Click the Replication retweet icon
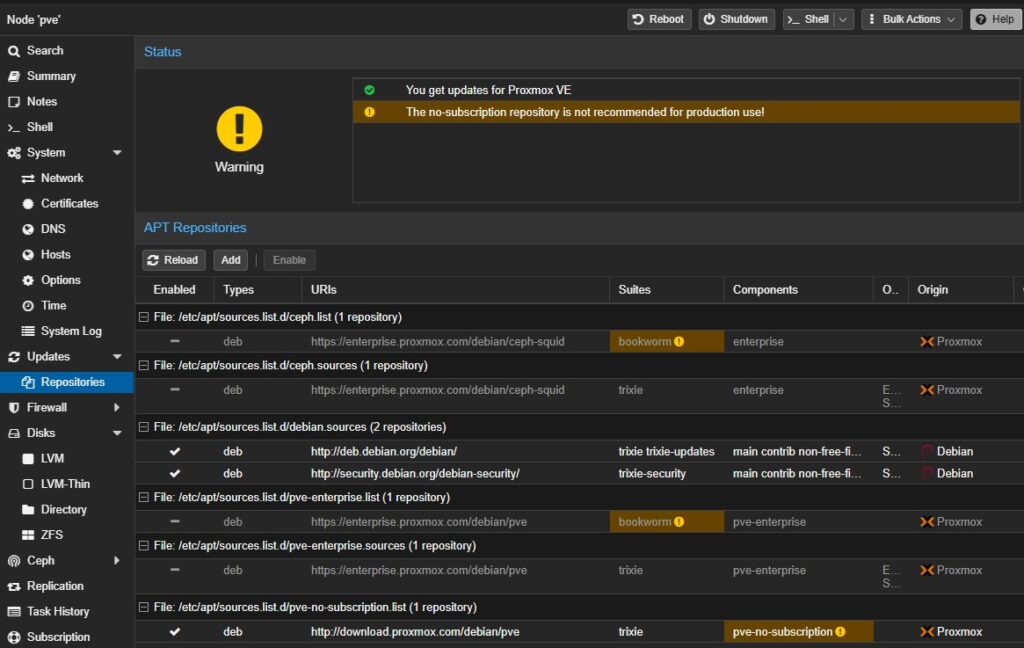The width and height of the screenshot is (1024, 648). point(14,586)
